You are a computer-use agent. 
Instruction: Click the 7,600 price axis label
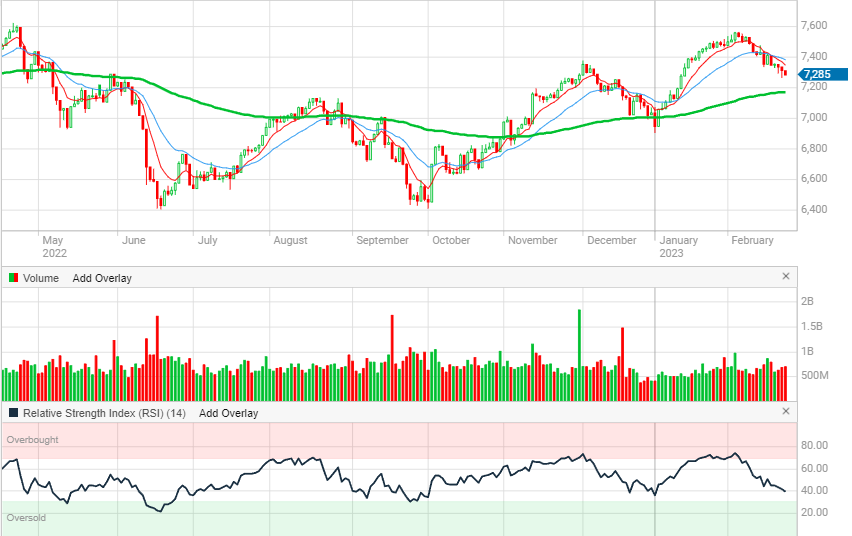click(x=813, y=25)
